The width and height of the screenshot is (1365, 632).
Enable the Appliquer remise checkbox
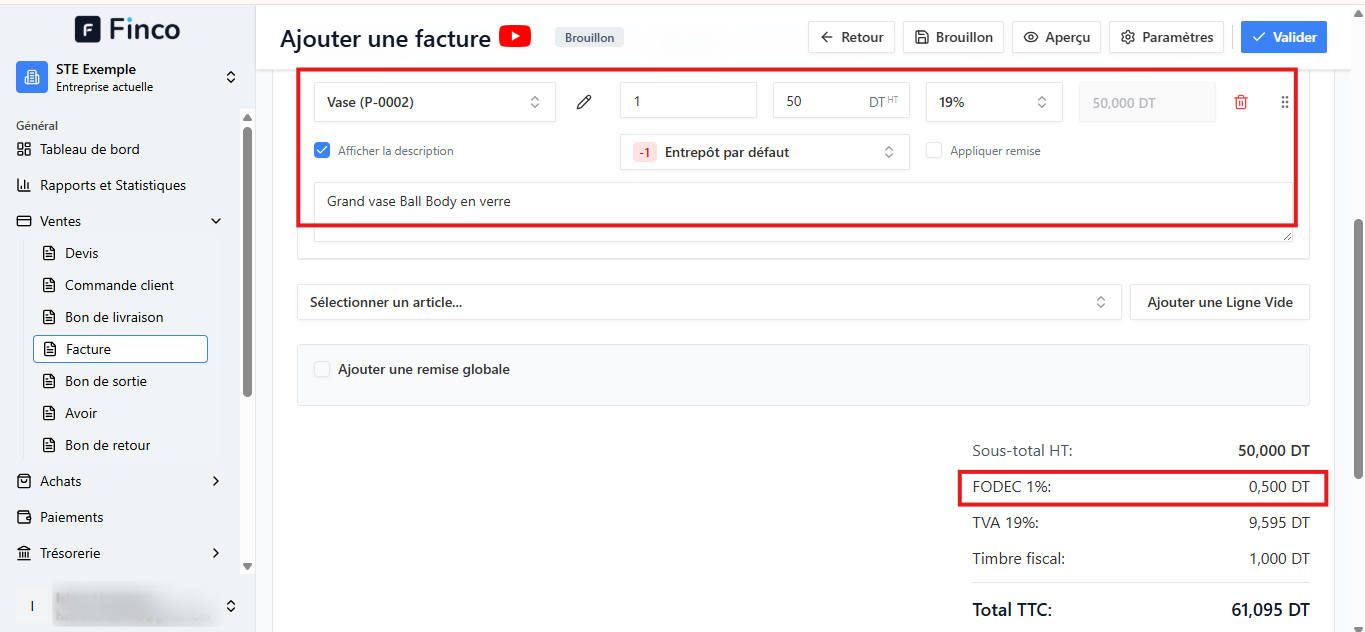click(934, 150)
